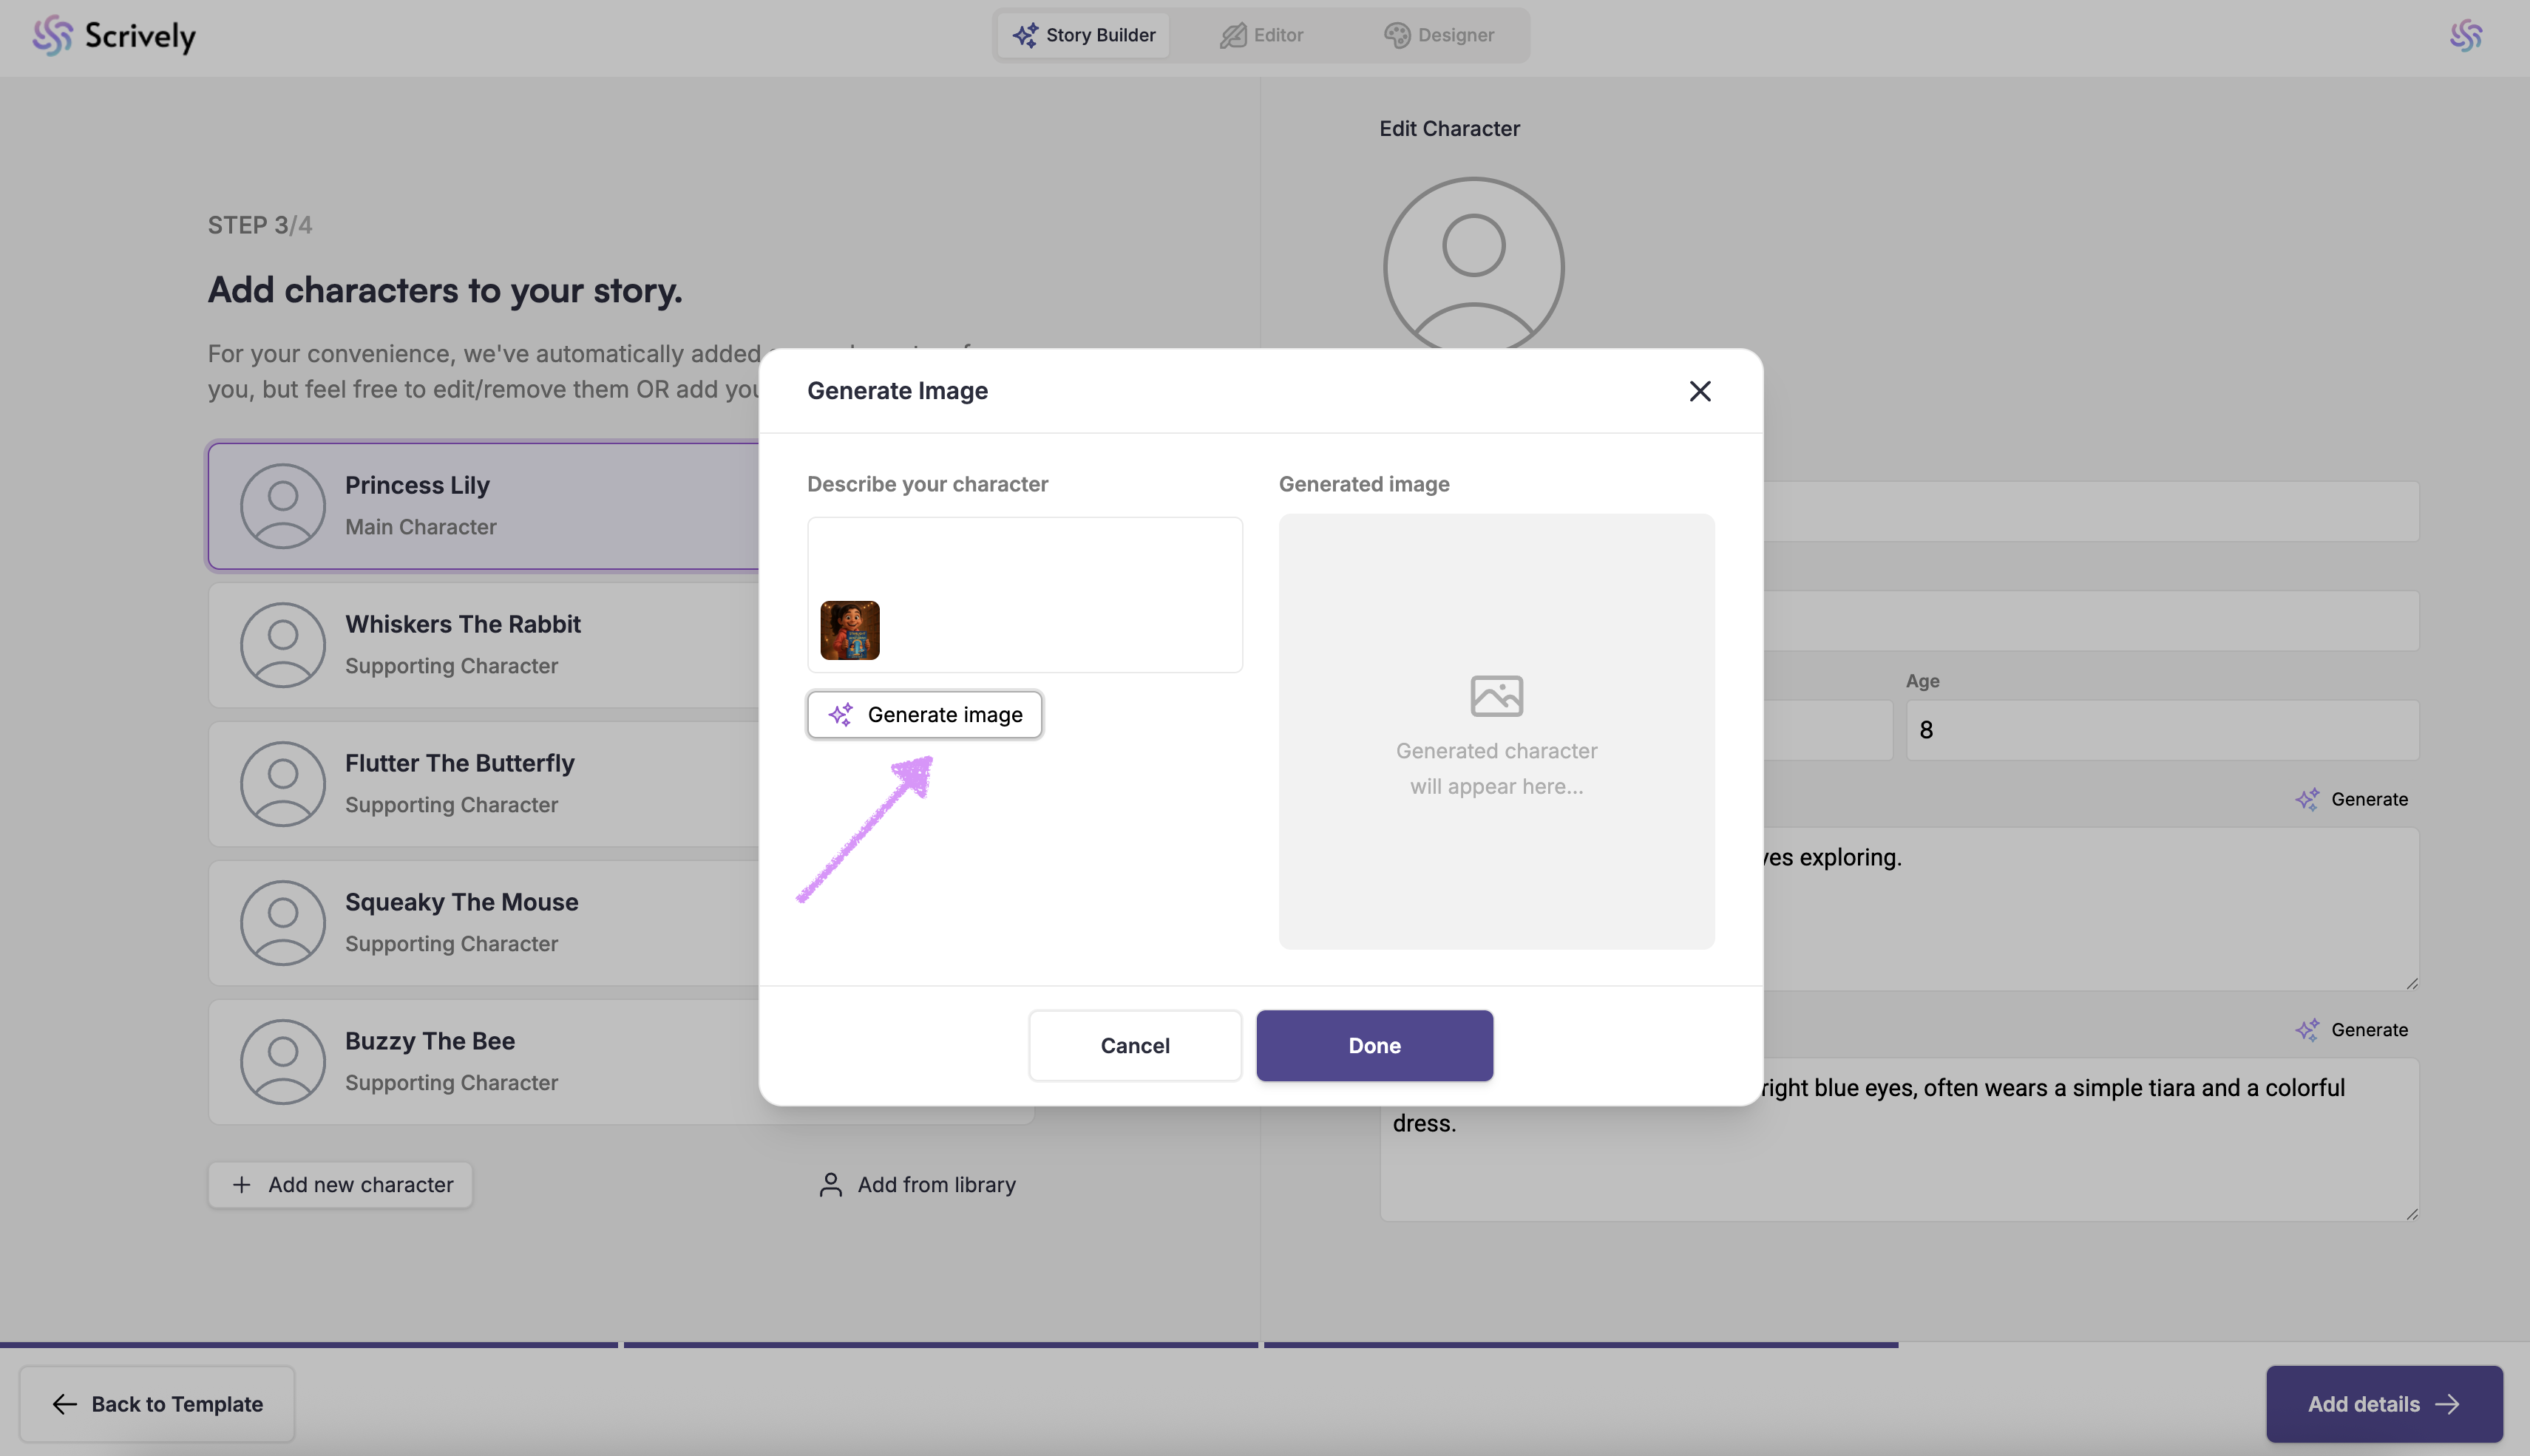Select Whiskers The Rabbit avatar icon

[x=283, y=645]
